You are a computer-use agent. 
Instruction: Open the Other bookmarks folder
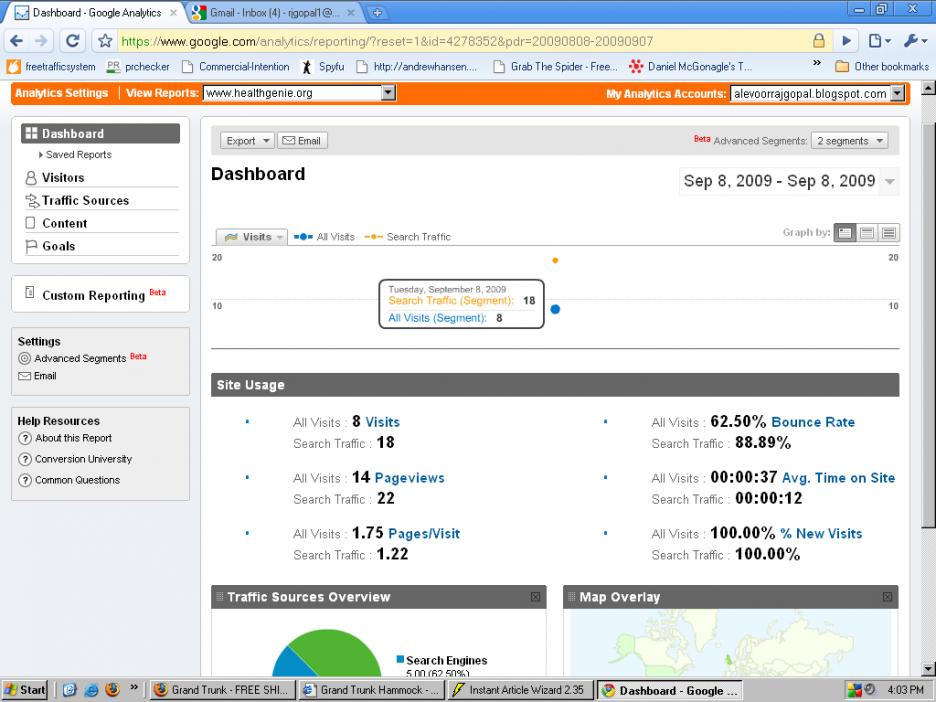point(882,67)
